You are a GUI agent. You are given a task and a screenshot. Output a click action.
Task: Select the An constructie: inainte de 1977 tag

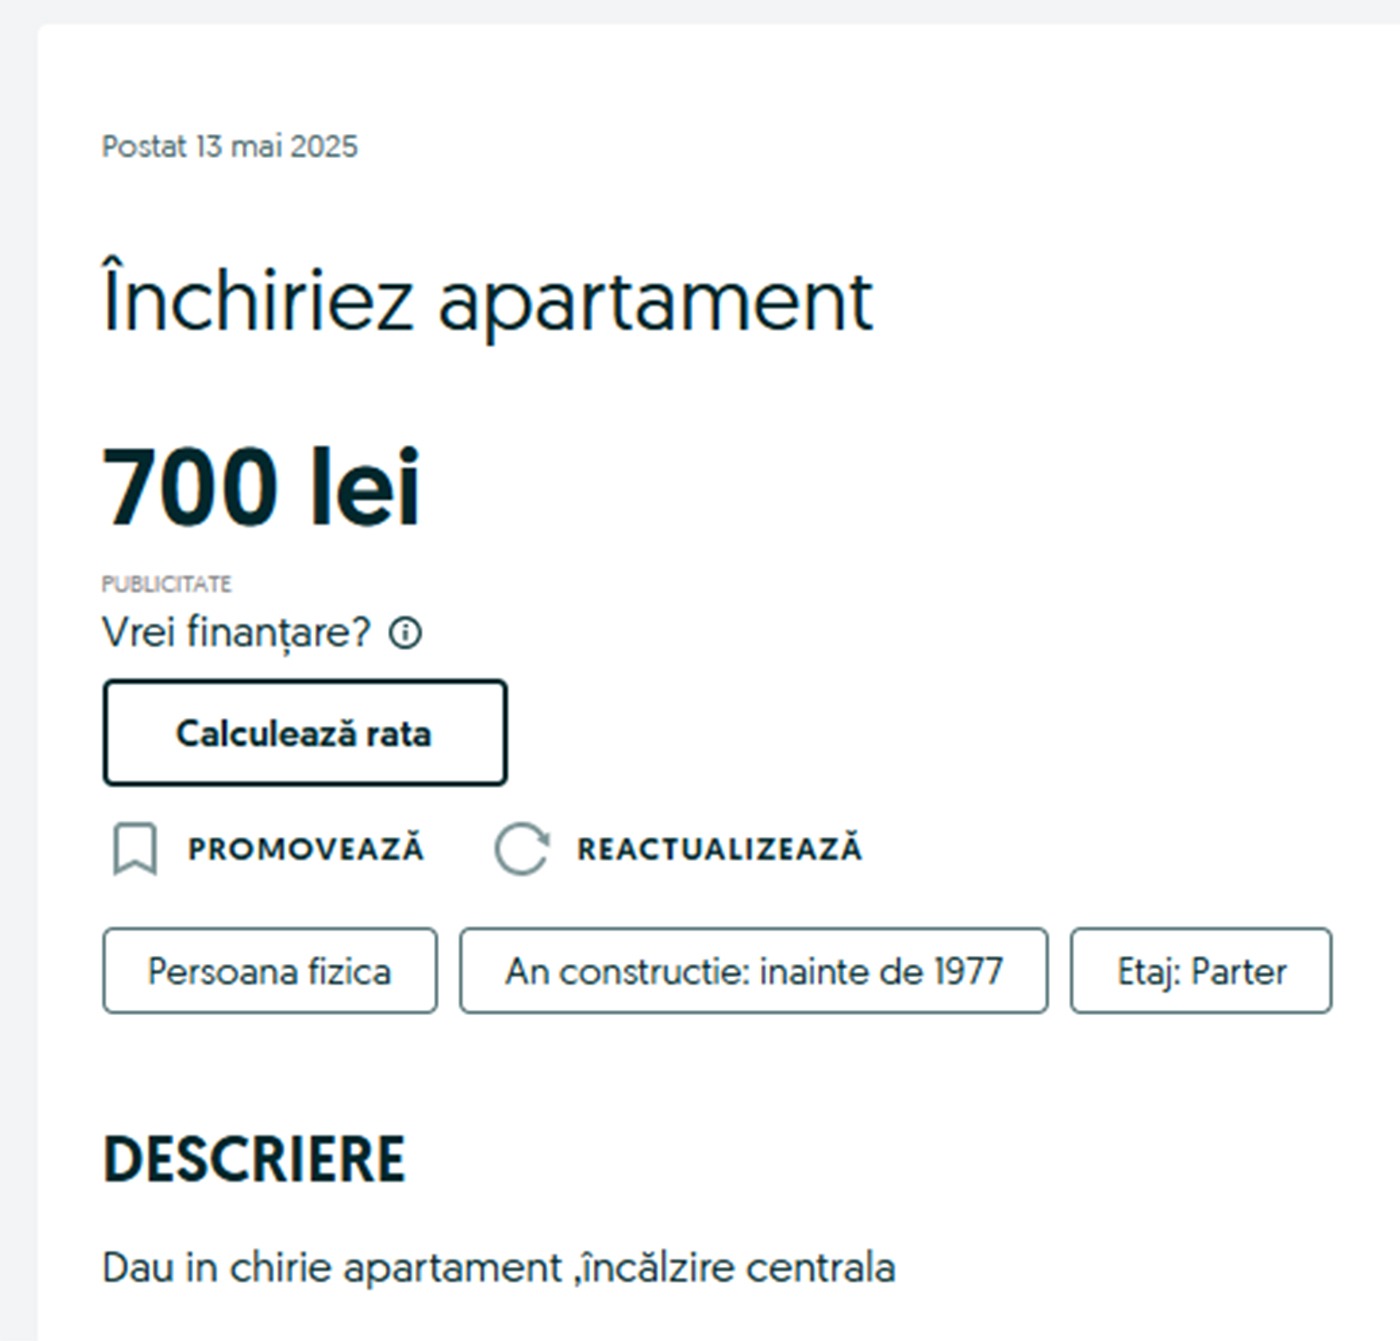pyautogui.click(x=753, y=971)
